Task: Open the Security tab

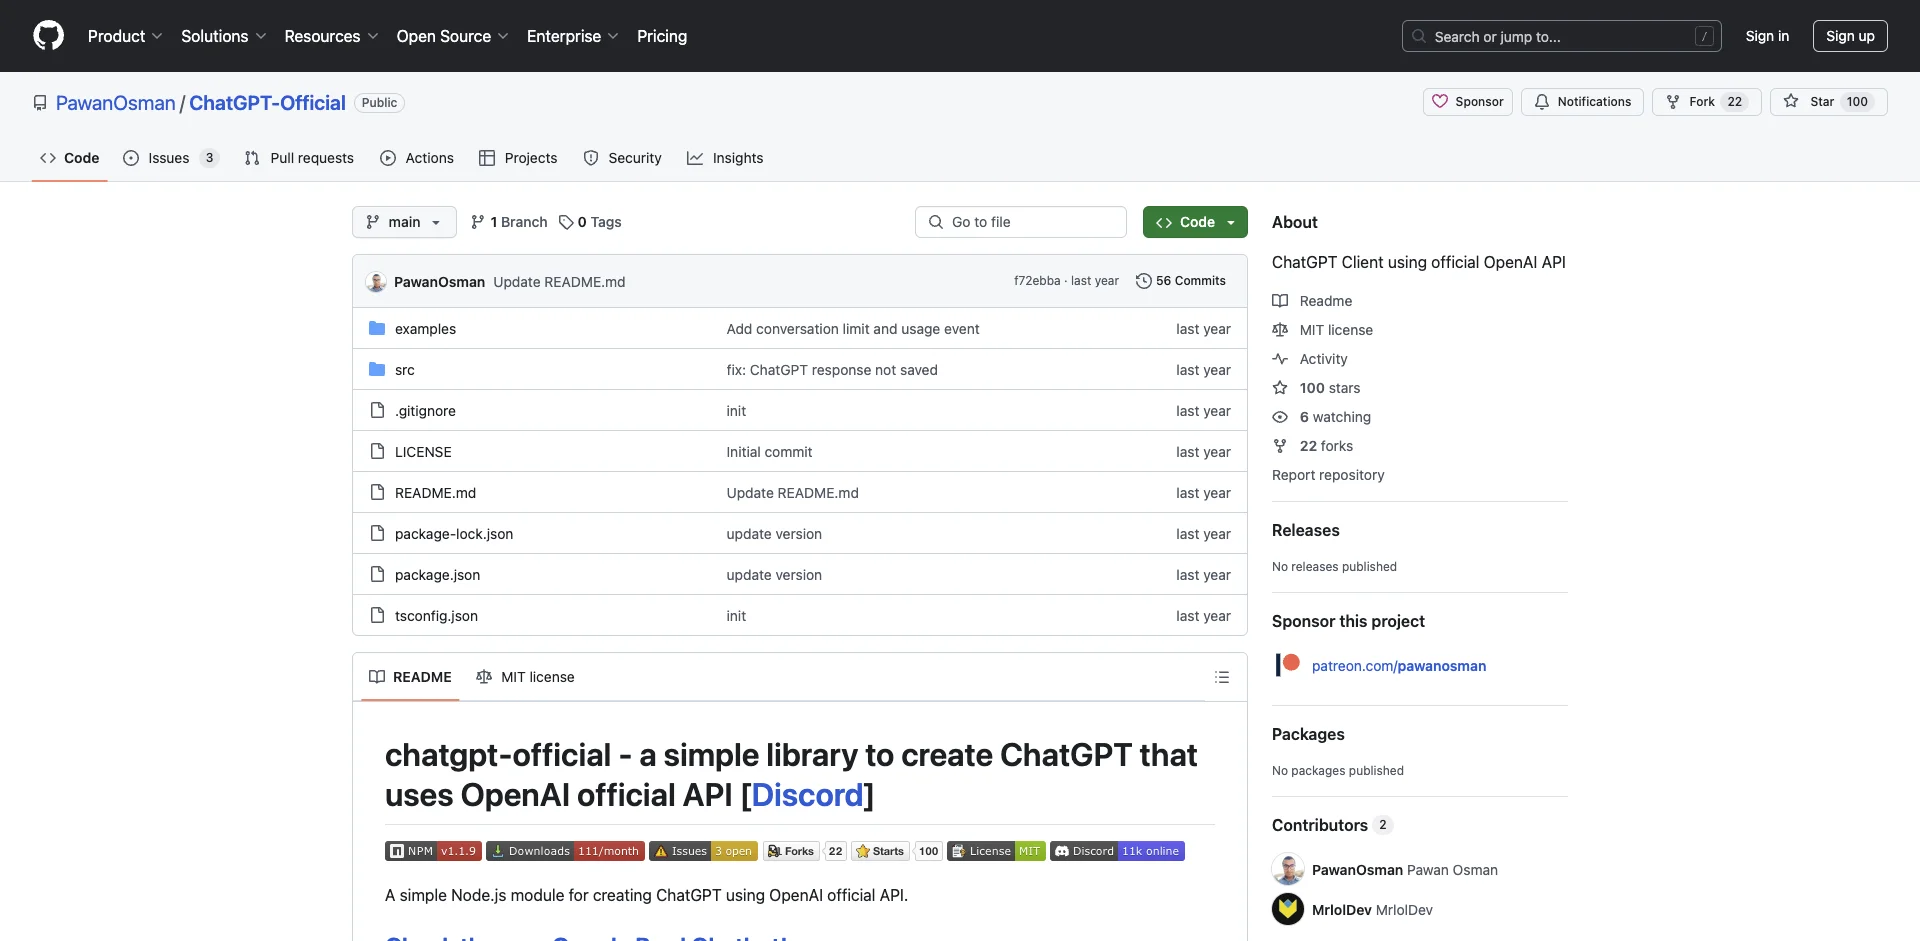Action: (x=622, y=158)
